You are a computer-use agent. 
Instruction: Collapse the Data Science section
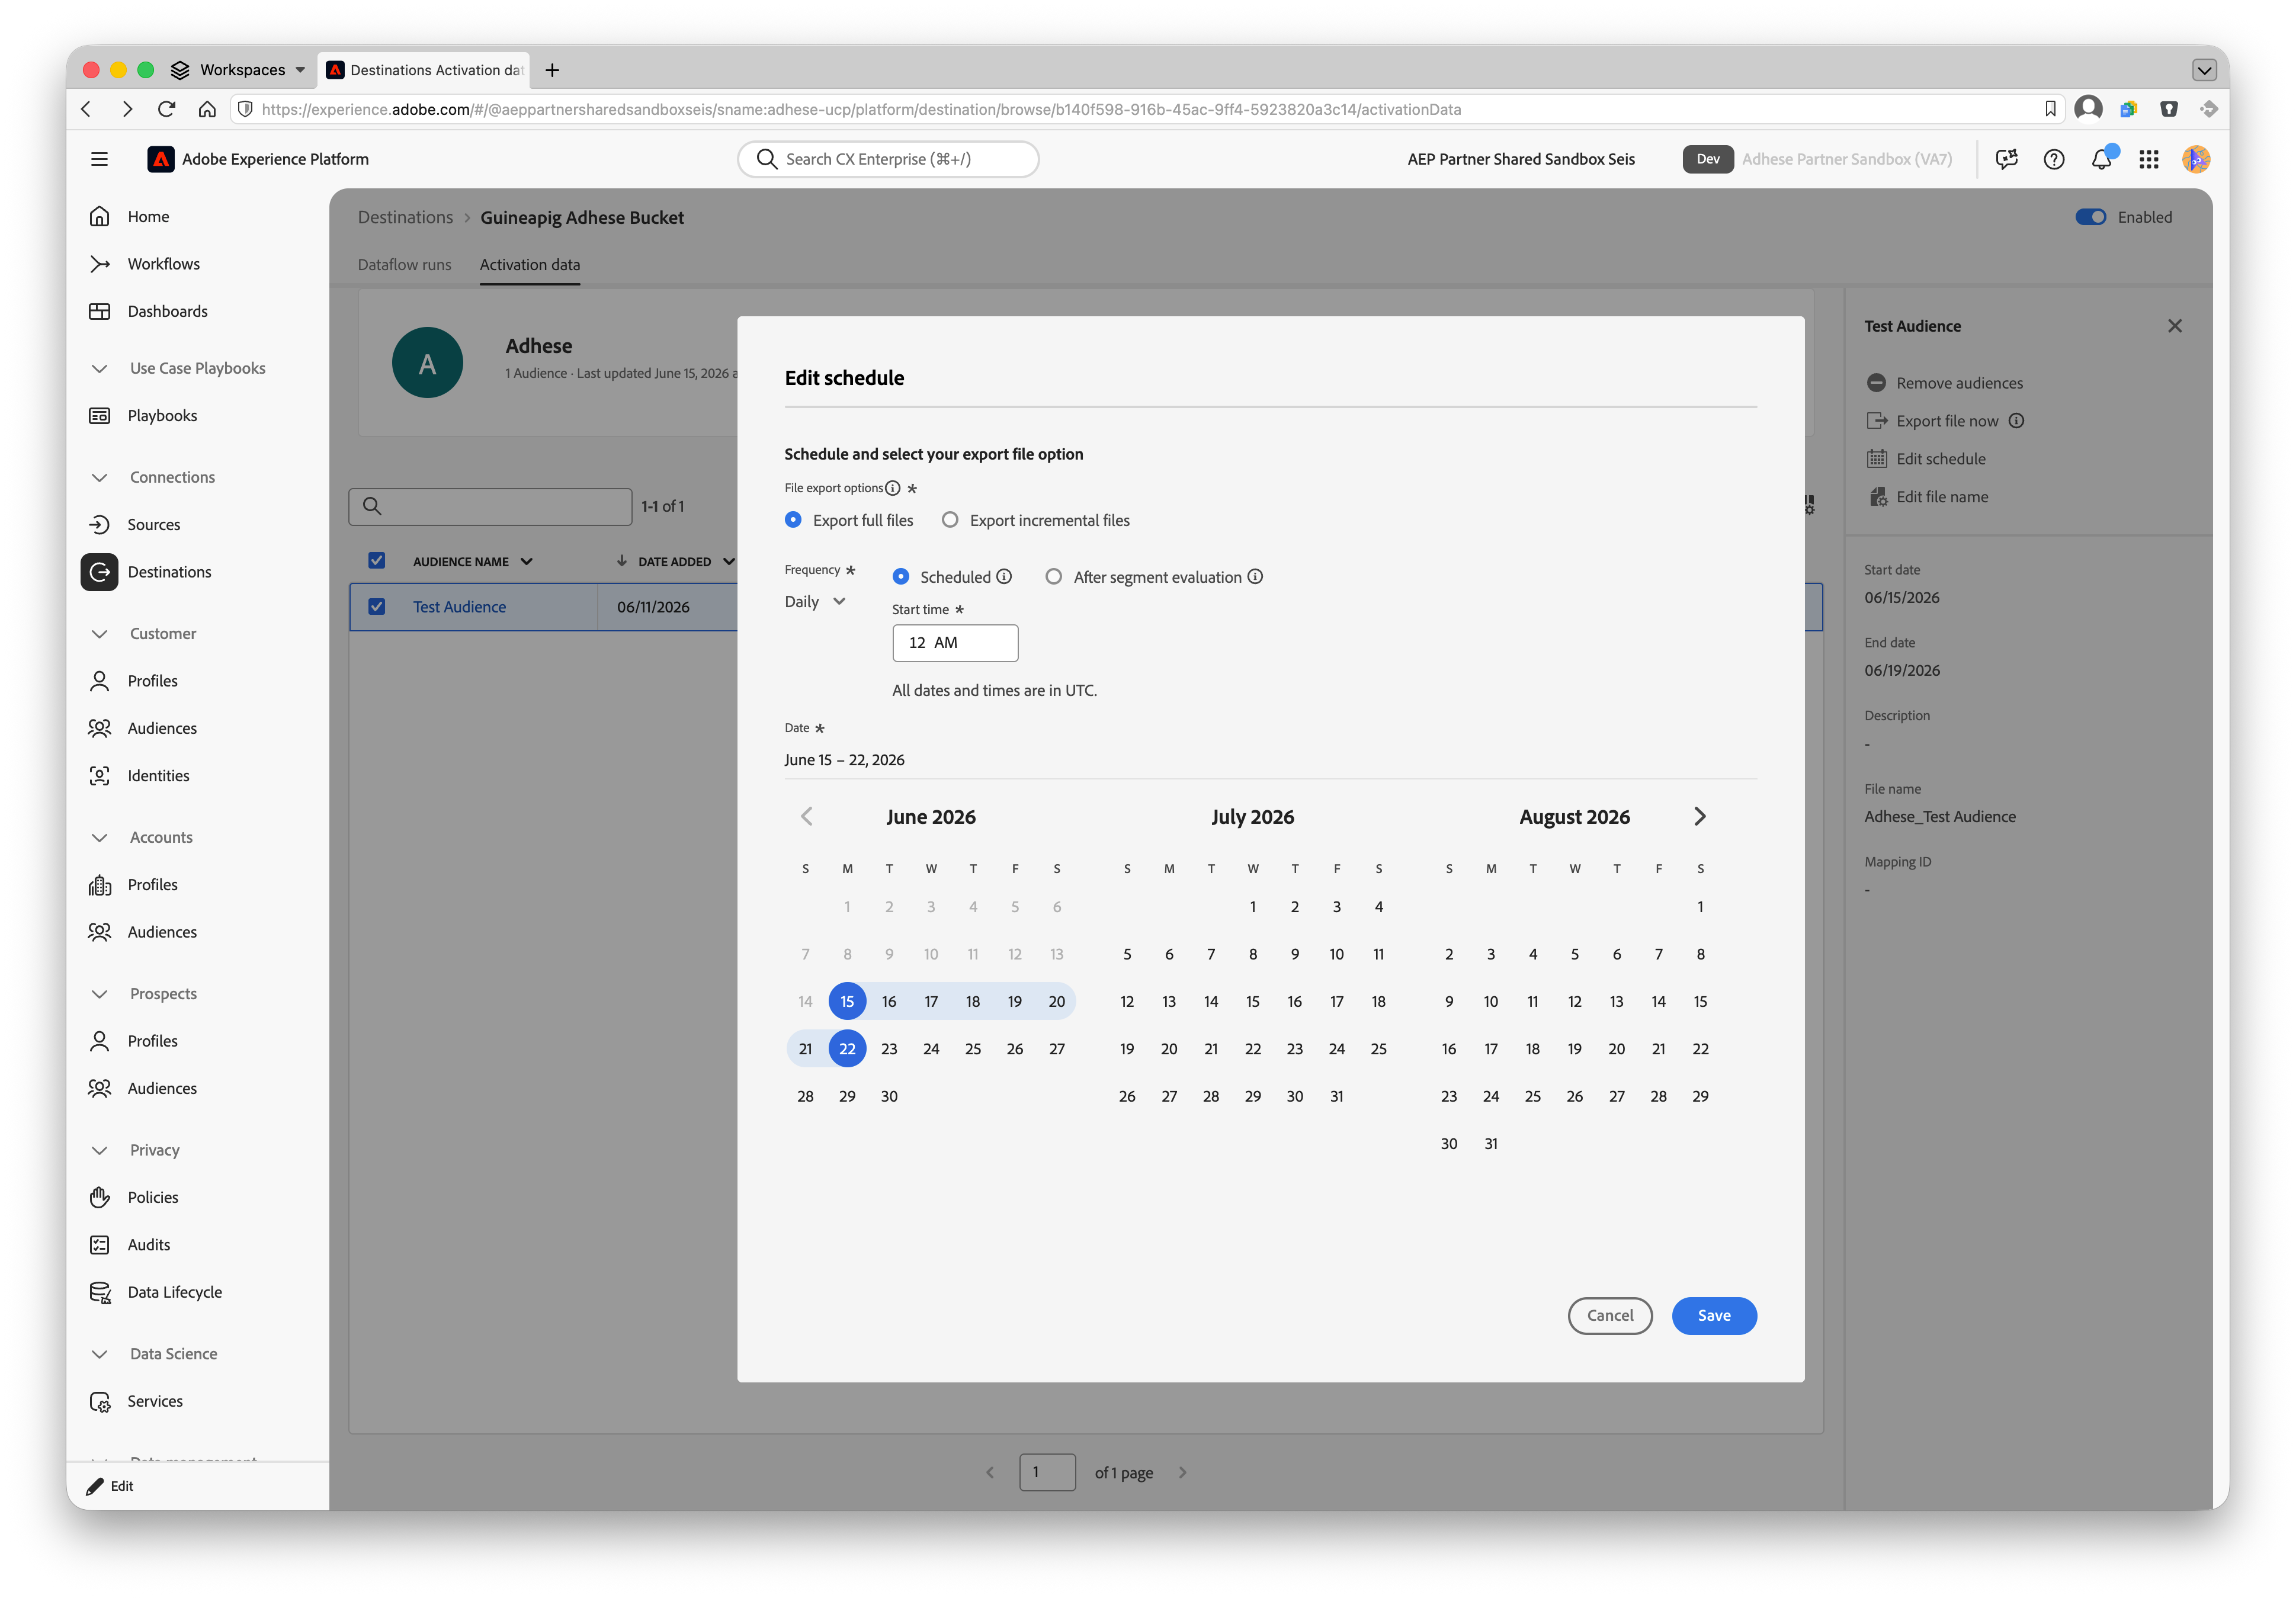(x=99, y=1353)
